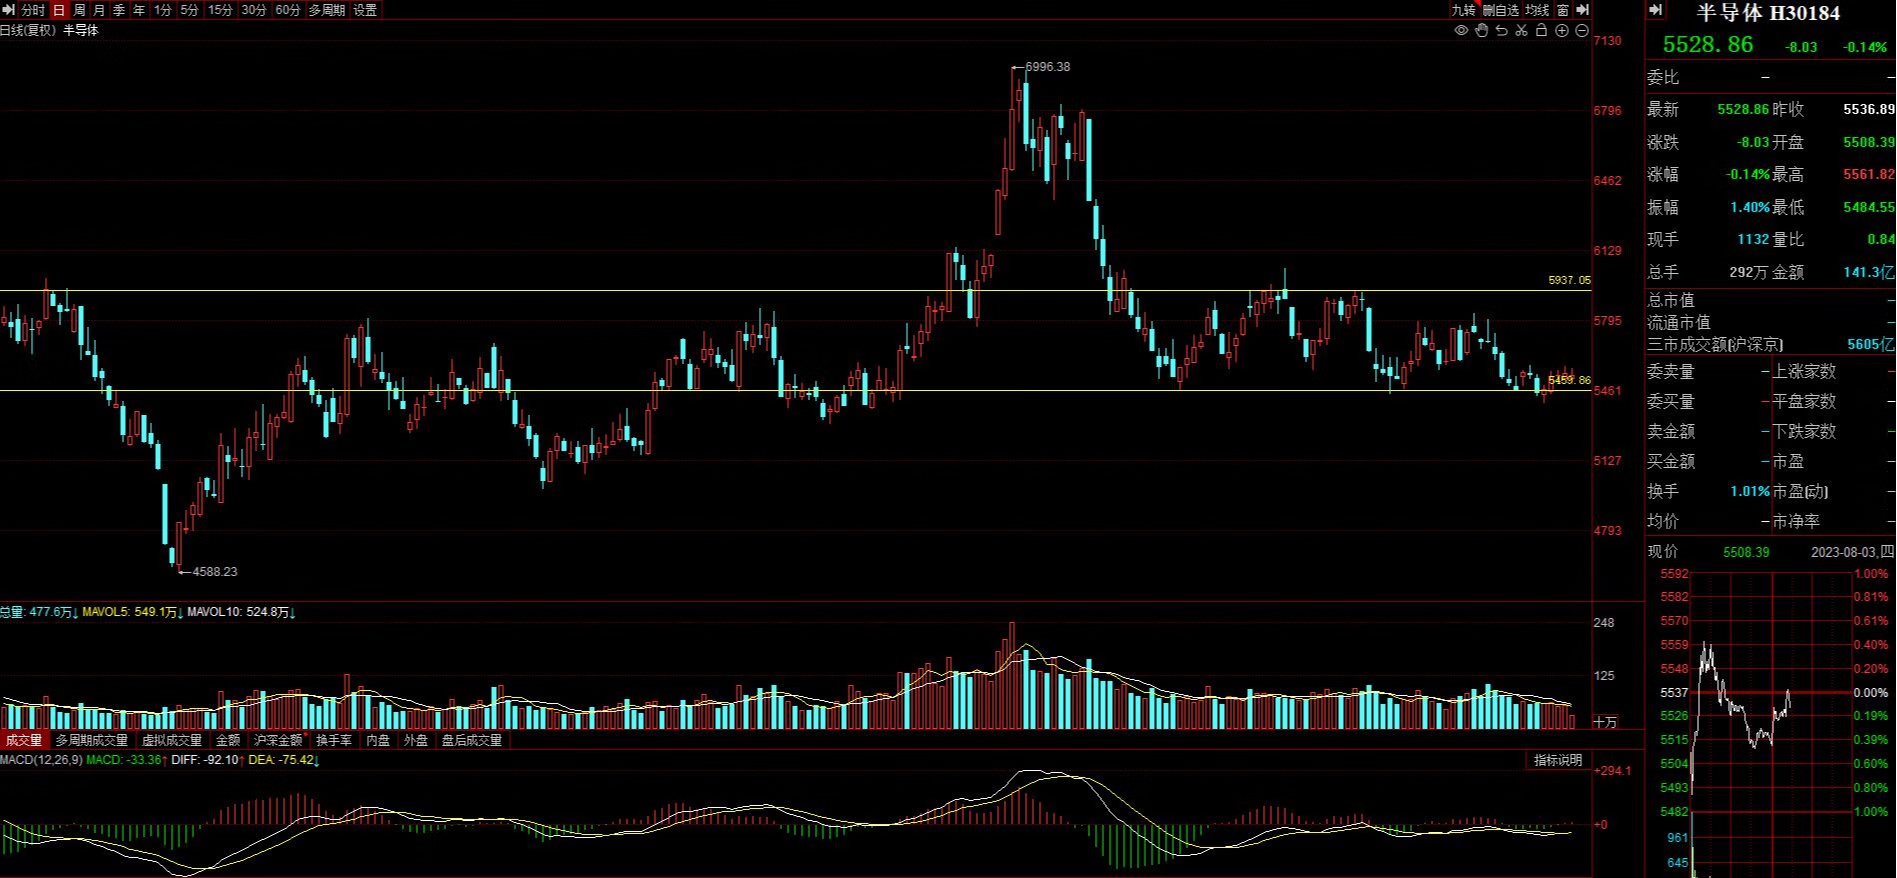Switch to the 15分 period tab

220,10
